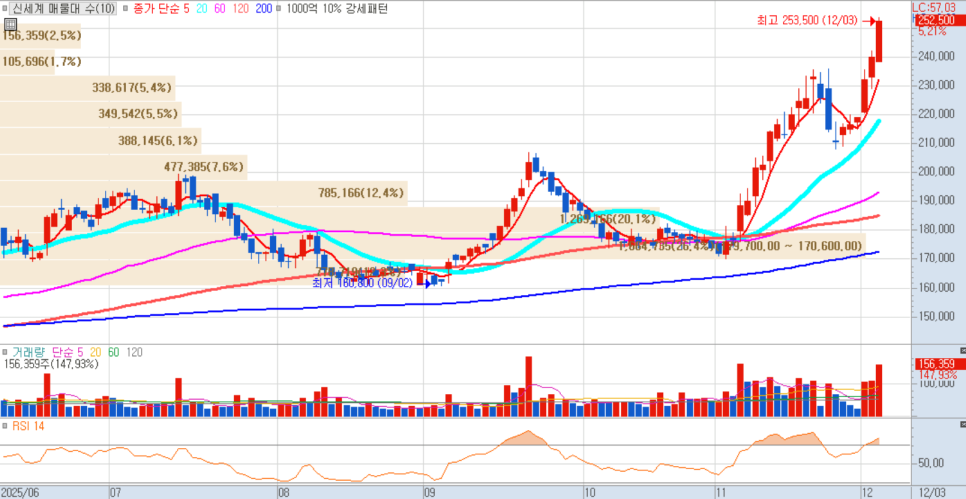Viewport: 966px width, 499px height.
Task: Click the 388,145(6.1%) volume profile label
Action: [x=158, y=140]
